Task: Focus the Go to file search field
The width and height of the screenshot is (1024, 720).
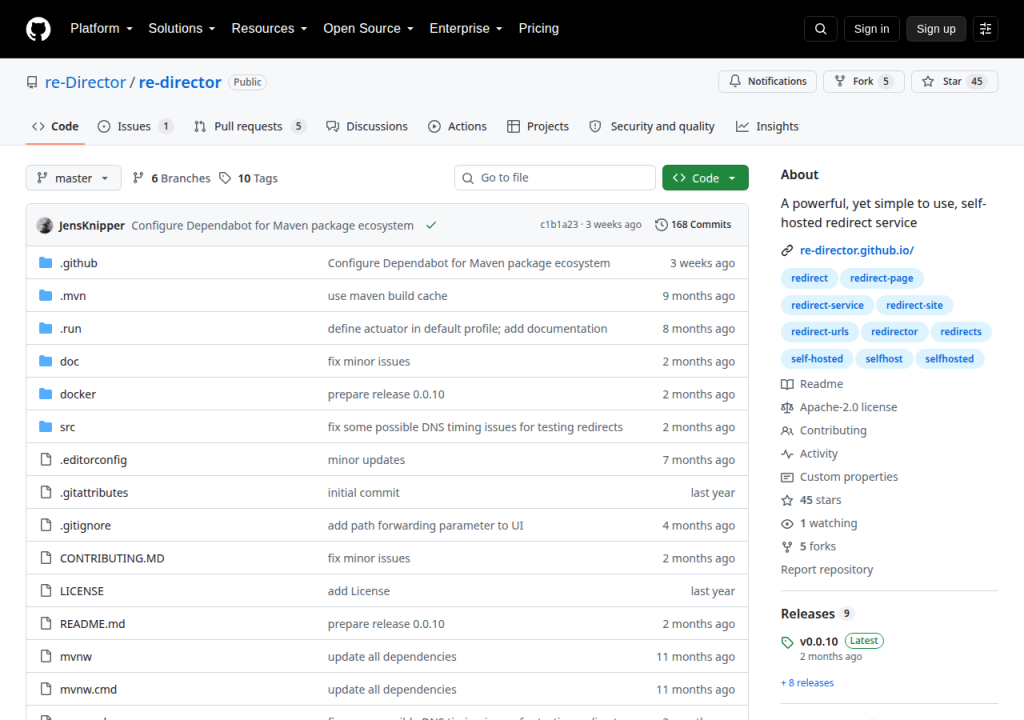Action: [554, 178]
